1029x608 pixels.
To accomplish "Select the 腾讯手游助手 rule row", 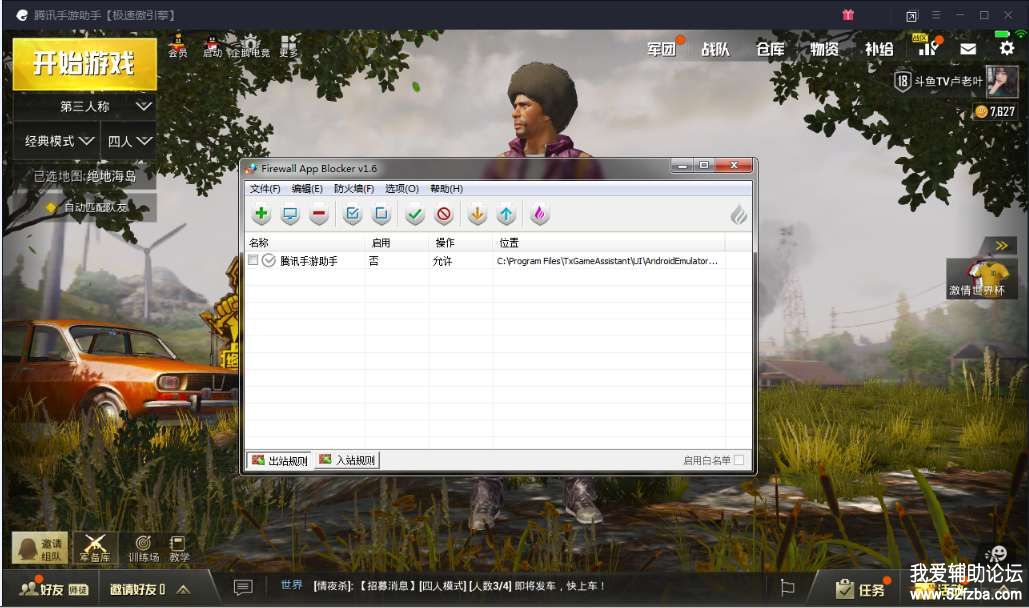I will coord(485,261).
